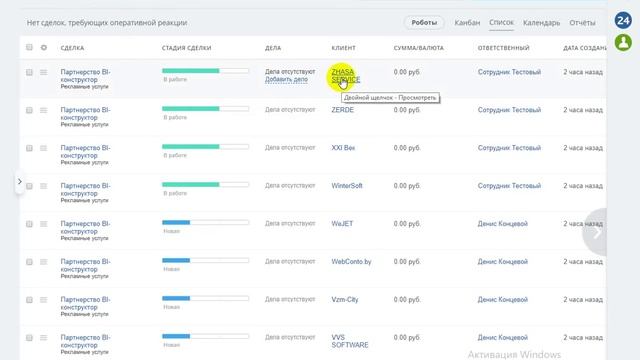Open Денис Концевой in WeJET row
Viewport: 640px width, 360px height.
point(502,224)
